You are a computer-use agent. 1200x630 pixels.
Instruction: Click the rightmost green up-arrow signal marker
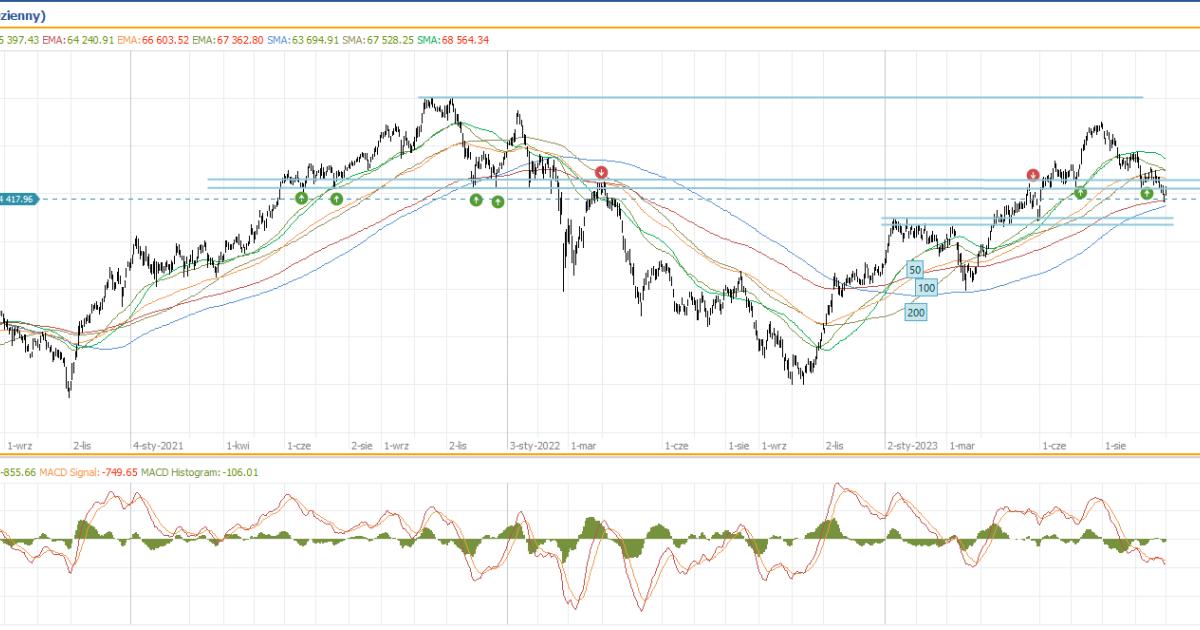[x=1147, y=193]
